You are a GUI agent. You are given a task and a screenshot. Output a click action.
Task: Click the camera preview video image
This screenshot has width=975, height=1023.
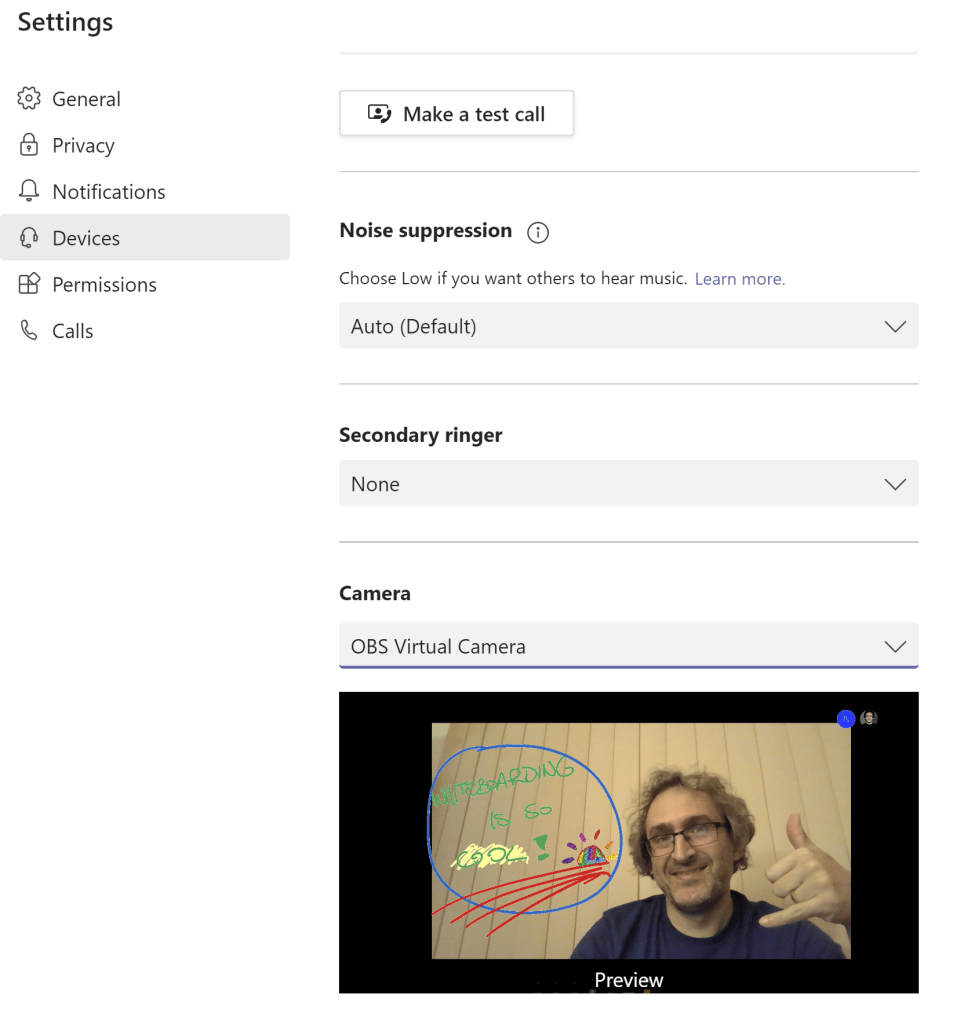click(x=640, y=840)
